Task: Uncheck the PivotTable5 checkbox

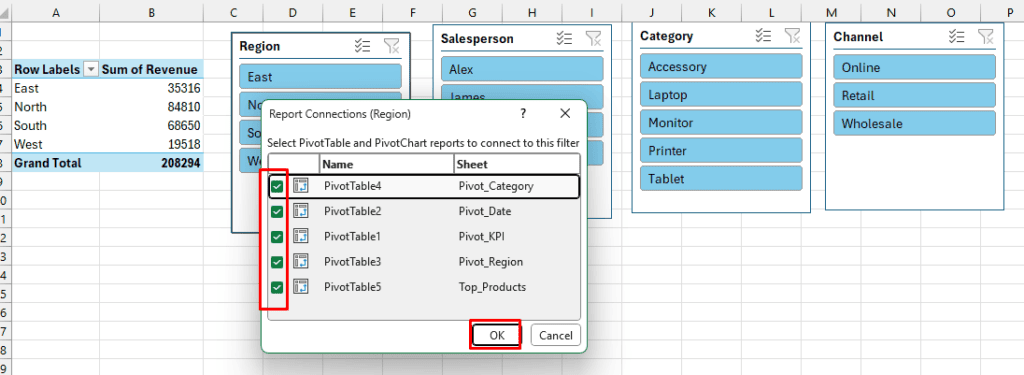Action: click(278, 287)
